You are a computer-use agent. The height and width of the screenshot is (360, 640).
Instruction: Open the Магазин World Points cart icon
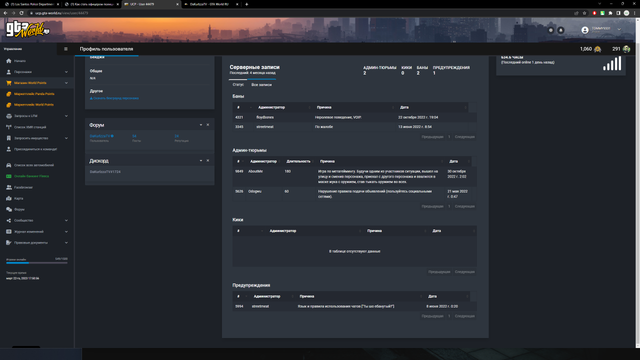[9, 83]
